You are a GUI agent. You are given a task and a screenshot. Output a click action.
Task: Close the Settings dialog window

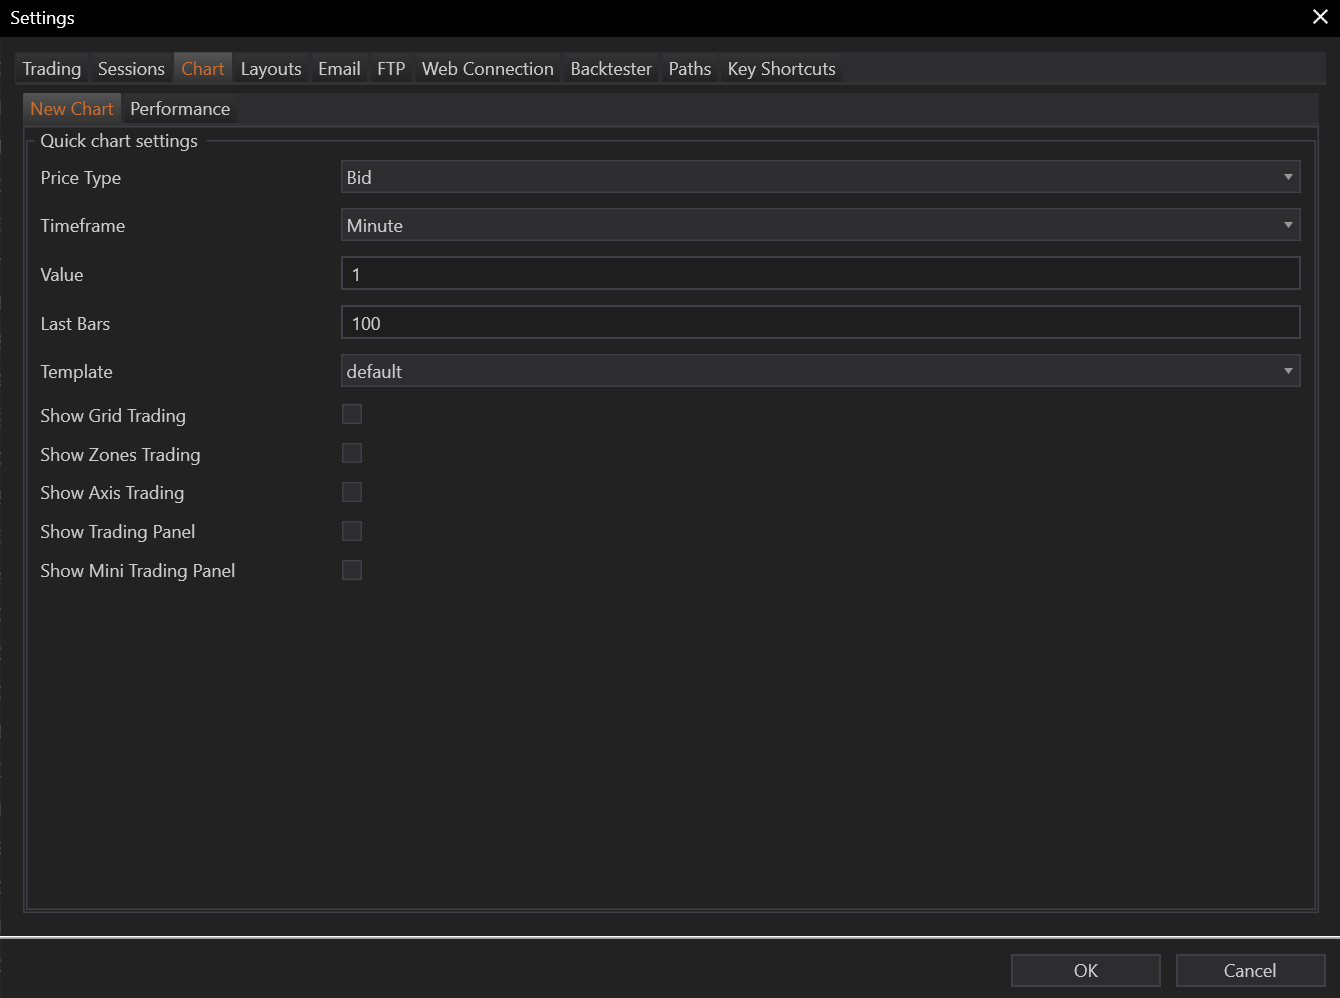pyautogui.click(x=1320, y=17)
